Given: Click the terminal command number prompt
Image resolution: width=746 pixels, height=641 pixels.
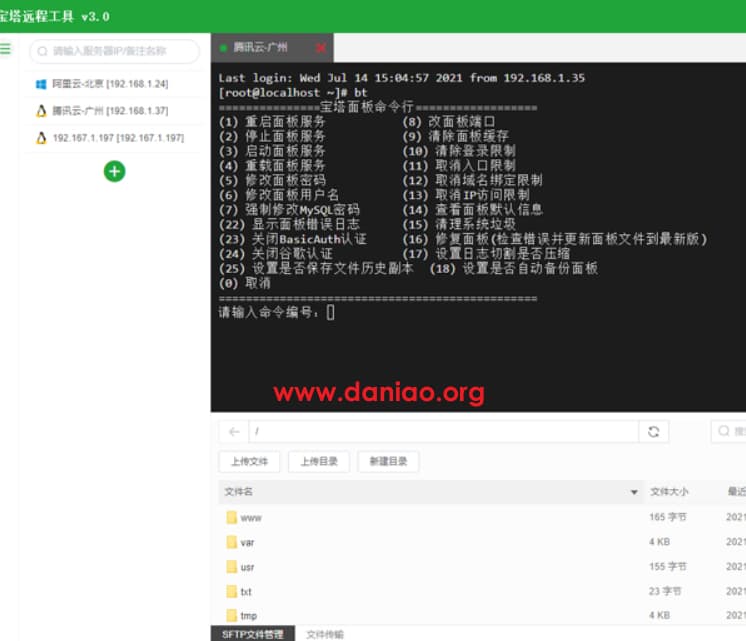Looking at the screenshot, I should [277, 313].
